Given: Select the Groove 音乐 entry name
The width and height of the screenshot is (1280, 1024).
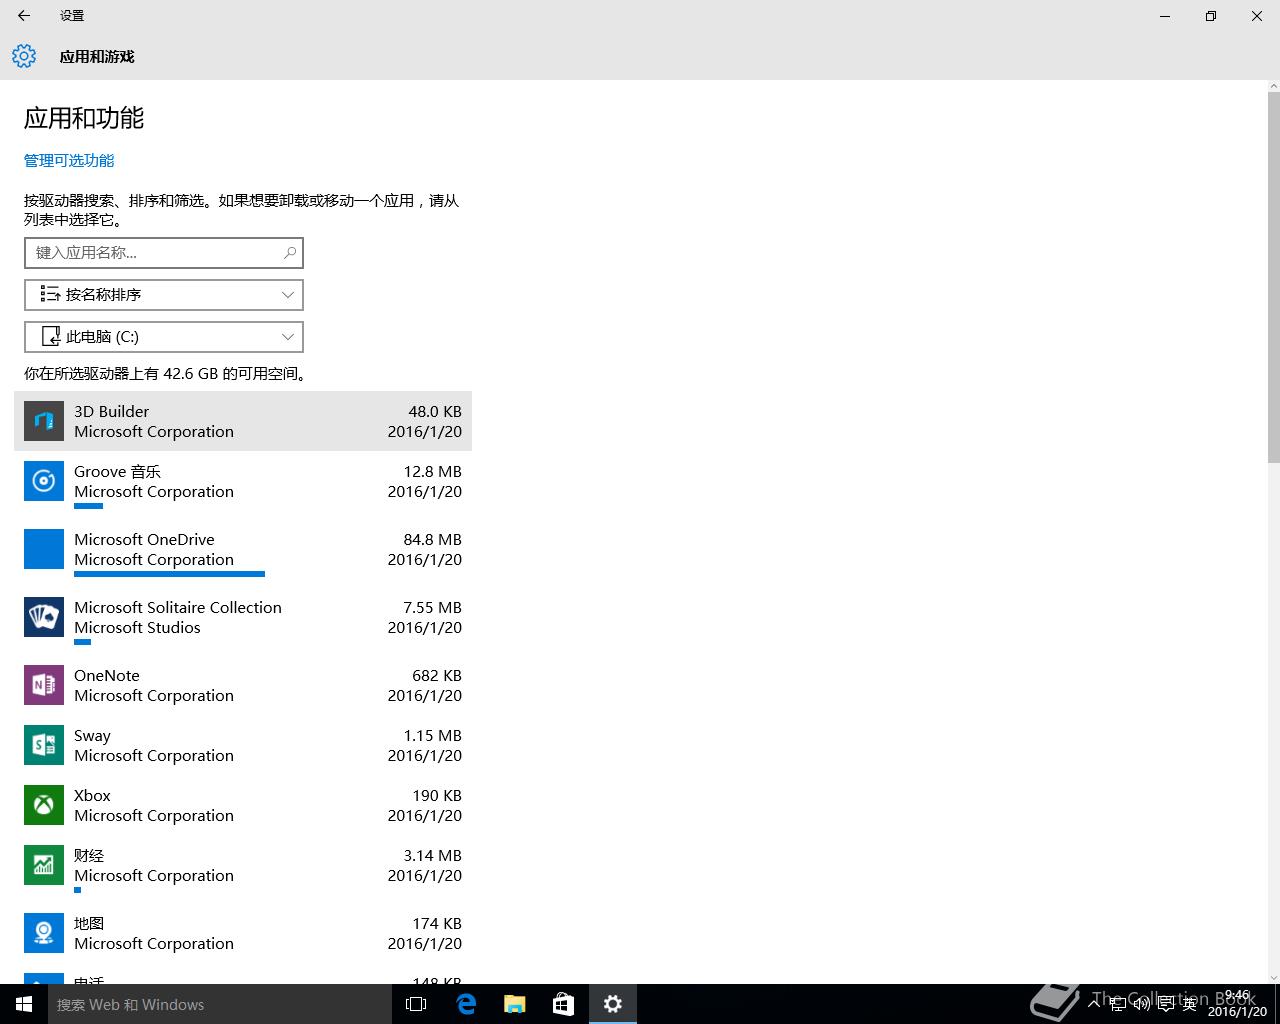Looking at the screenshot, I should coord(117,471).
